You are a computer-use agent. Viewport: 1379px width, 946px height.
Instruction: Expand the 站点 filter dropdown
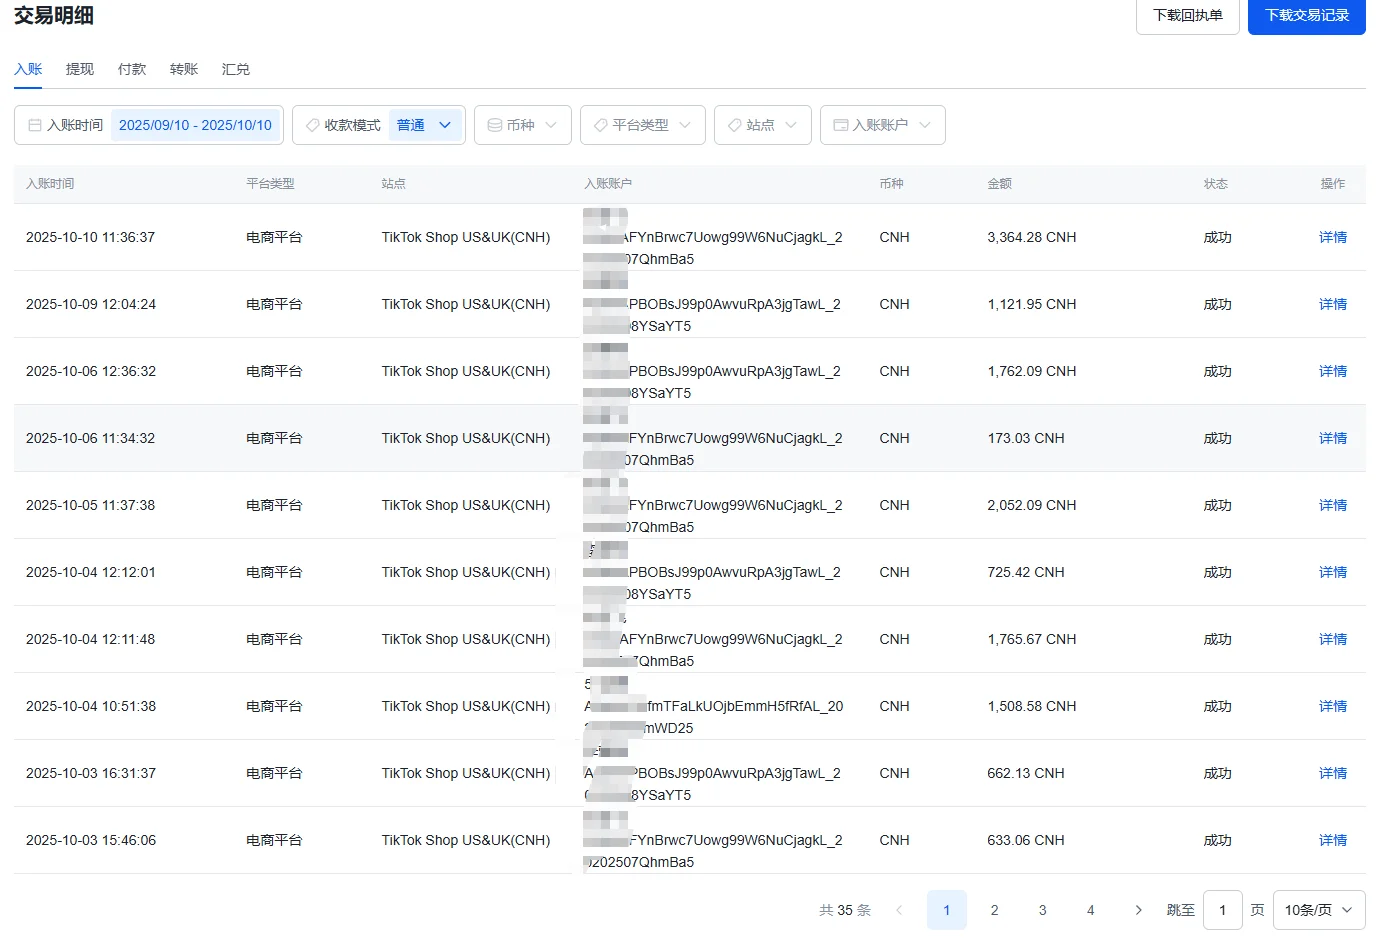pos(763,125)
